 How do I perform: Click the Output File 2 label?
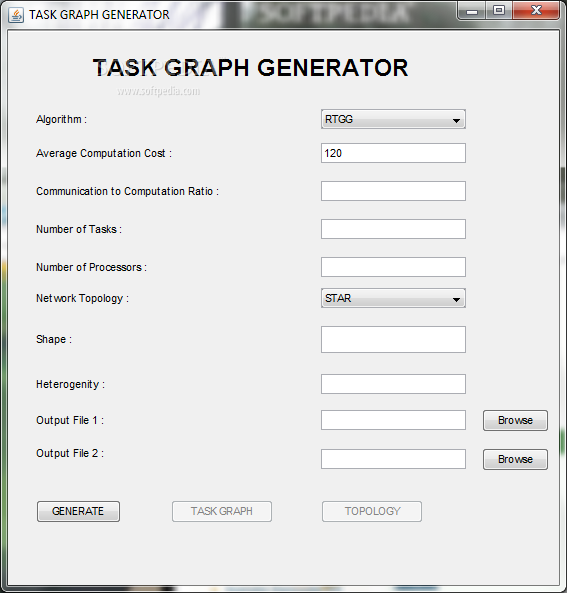70,453
